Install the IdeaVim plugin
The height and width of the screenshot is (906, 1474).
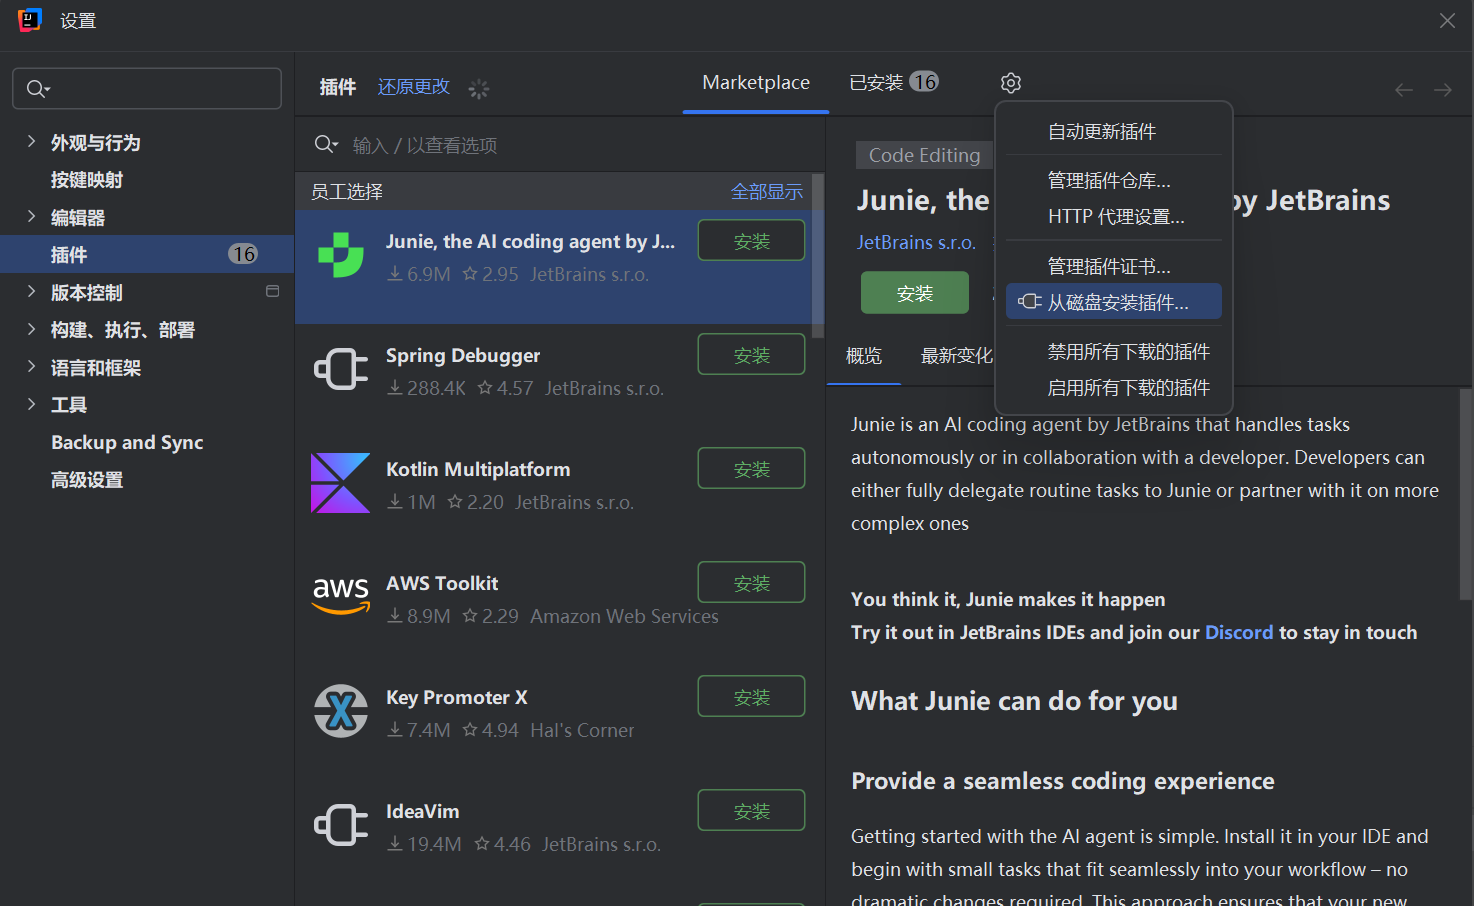[751, 811]
